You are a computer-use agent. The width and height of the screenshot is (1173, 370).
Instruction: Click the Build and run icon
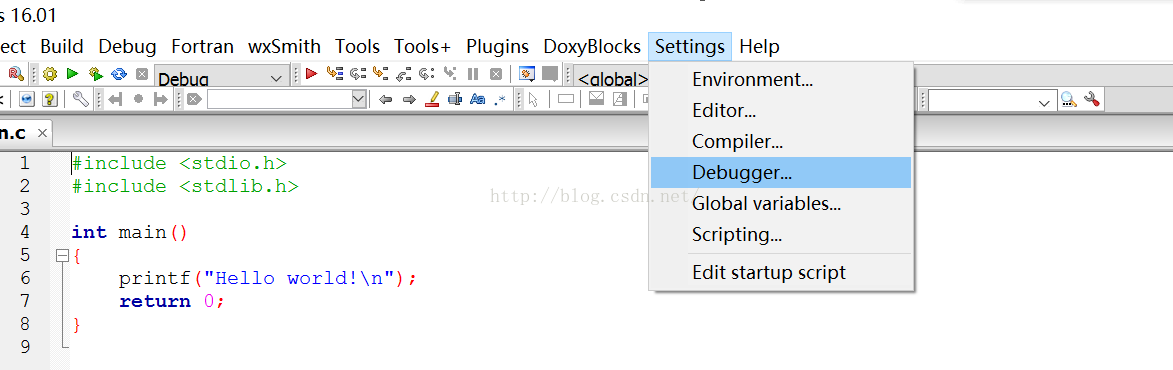point(96,74)
